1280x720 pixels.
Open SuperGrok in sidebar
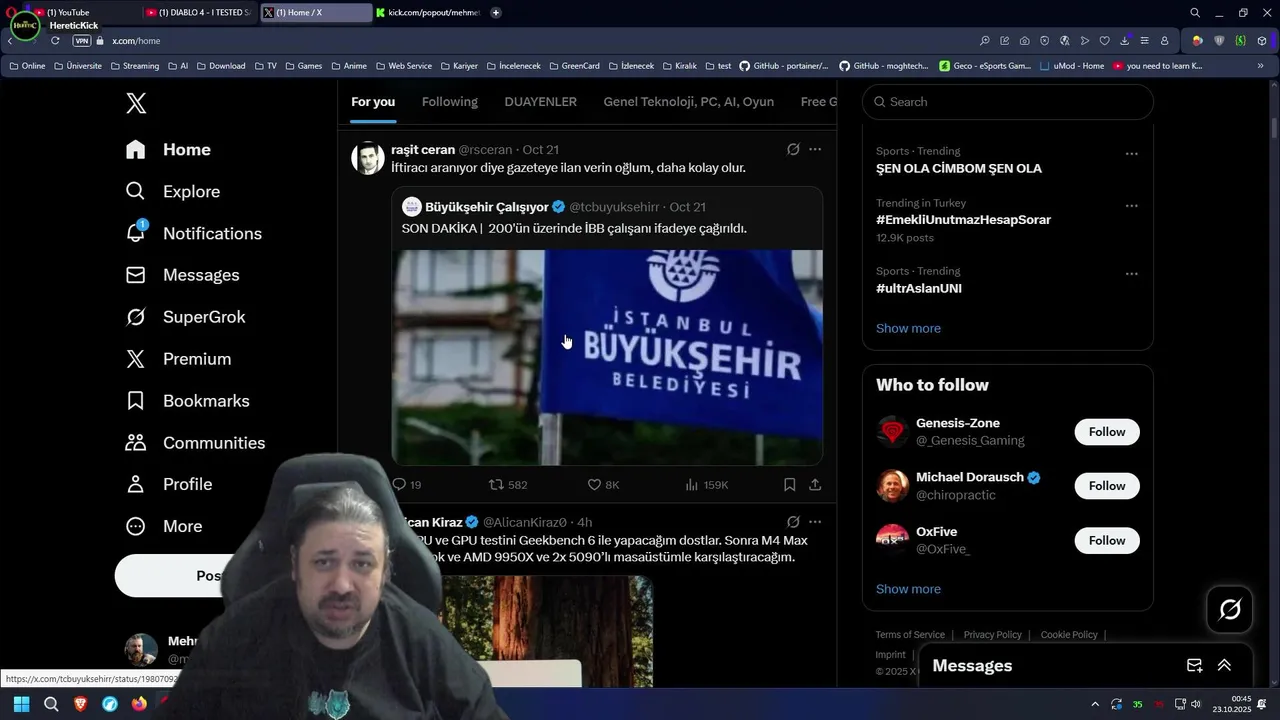185,317
